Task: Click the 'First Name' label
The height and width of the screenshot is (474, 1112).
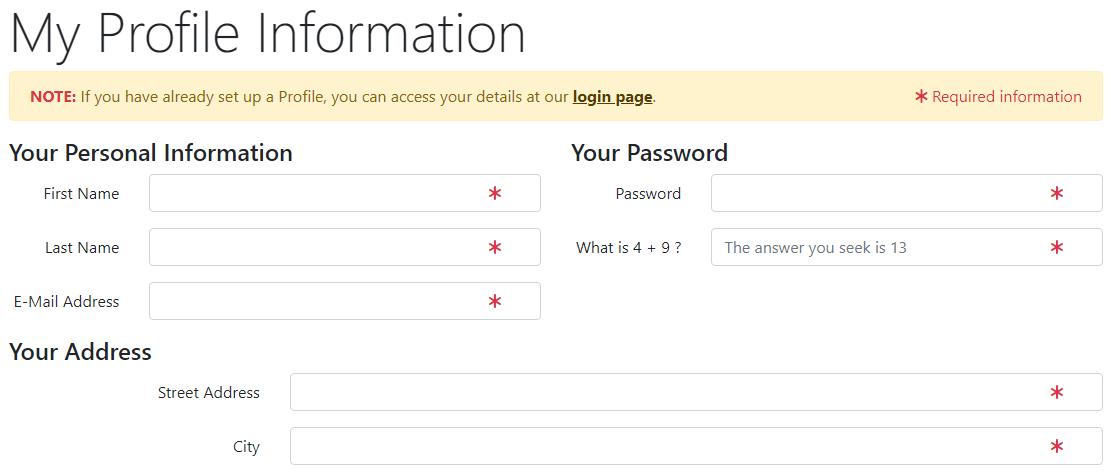Action: pyautogui.click(x=82, y=194)
